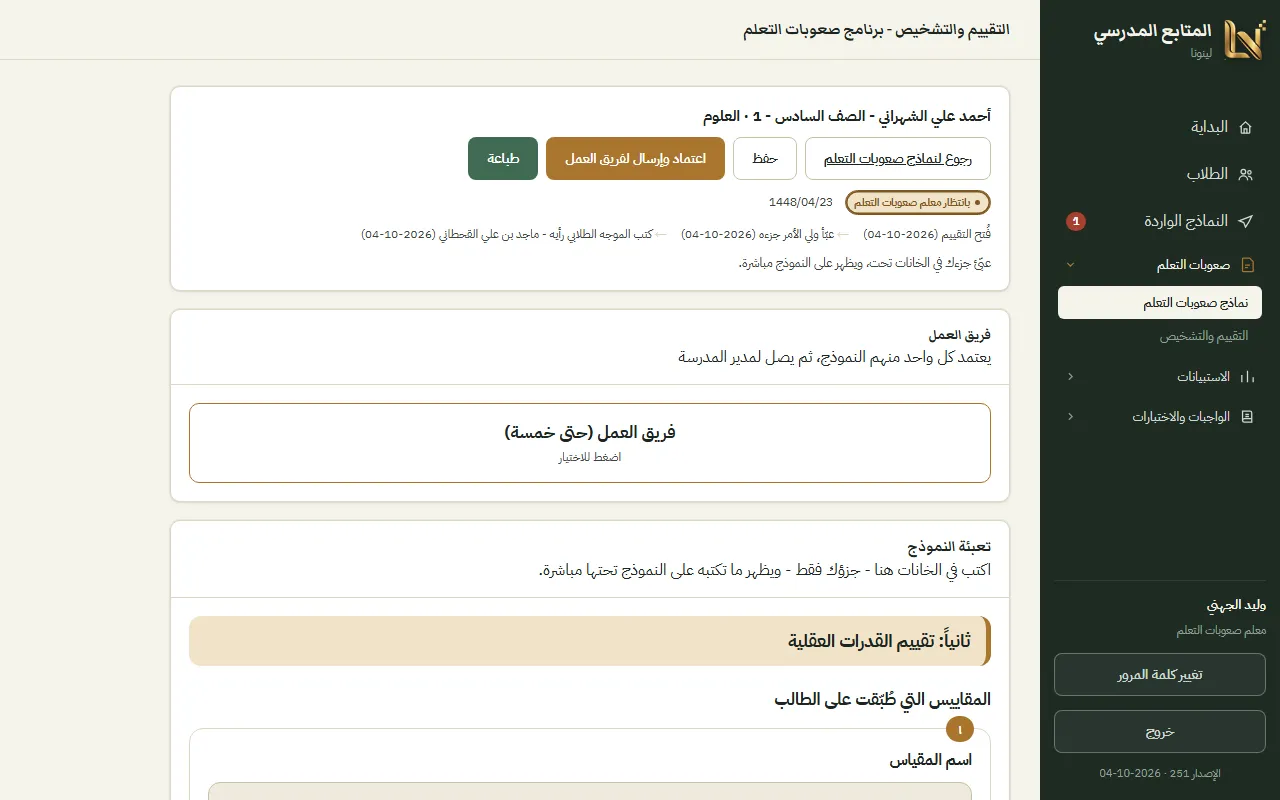
Task: Log out with the خروج button
Action: click(1160, 731)
